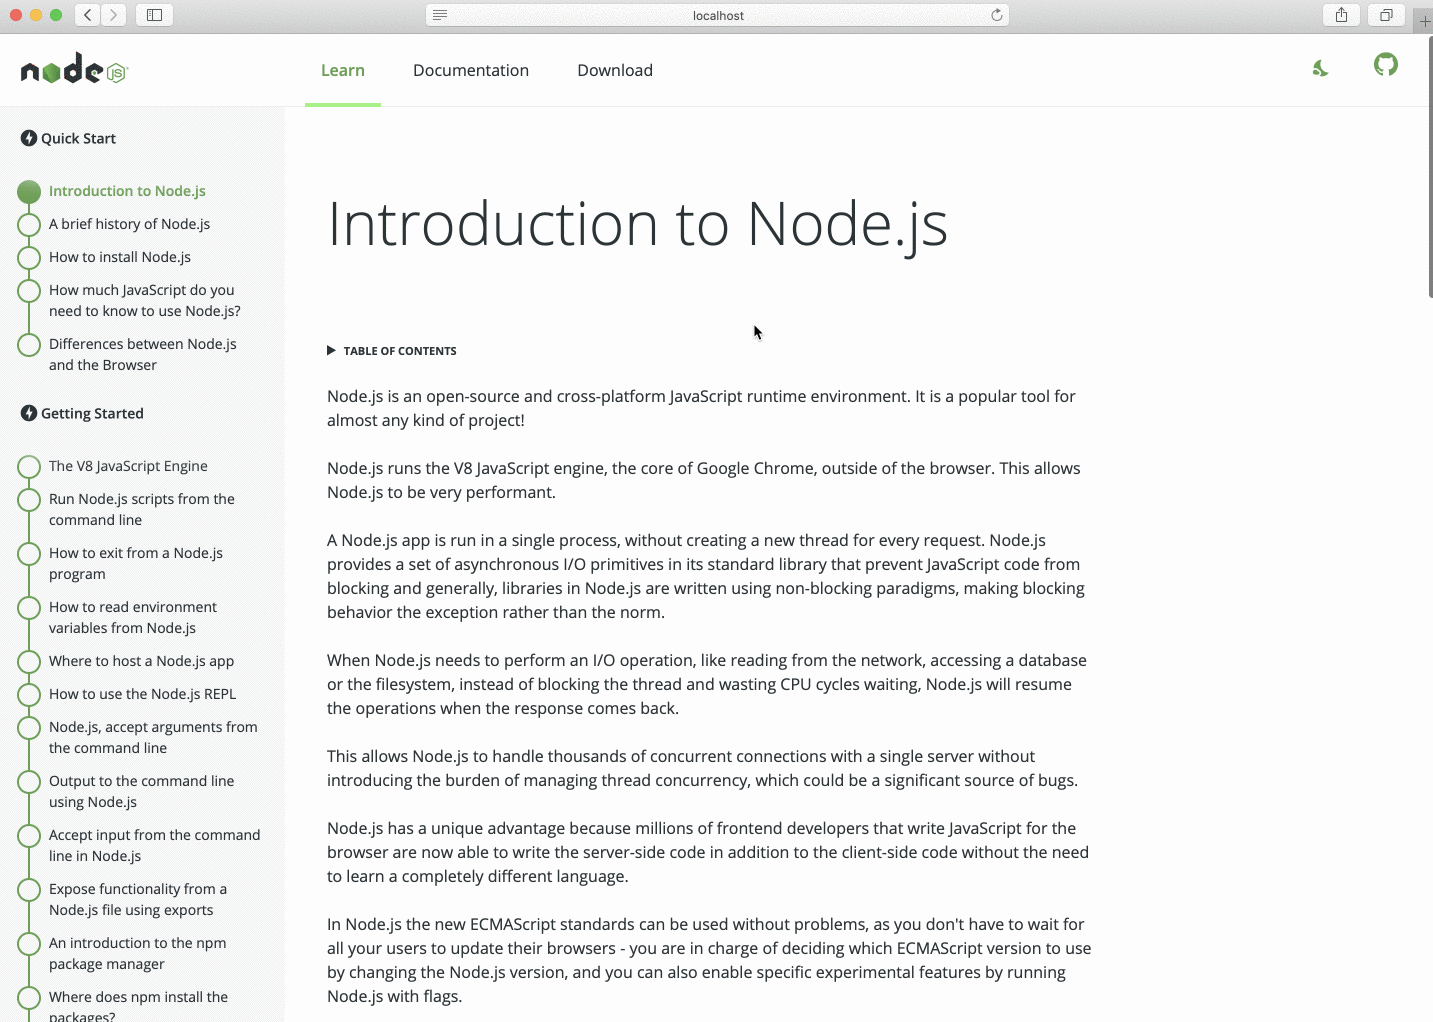This screenshot has width=1433, height=1022.
Task: Click the circle marker beside How to install Node.js
Action: click(x=29, y=257)
